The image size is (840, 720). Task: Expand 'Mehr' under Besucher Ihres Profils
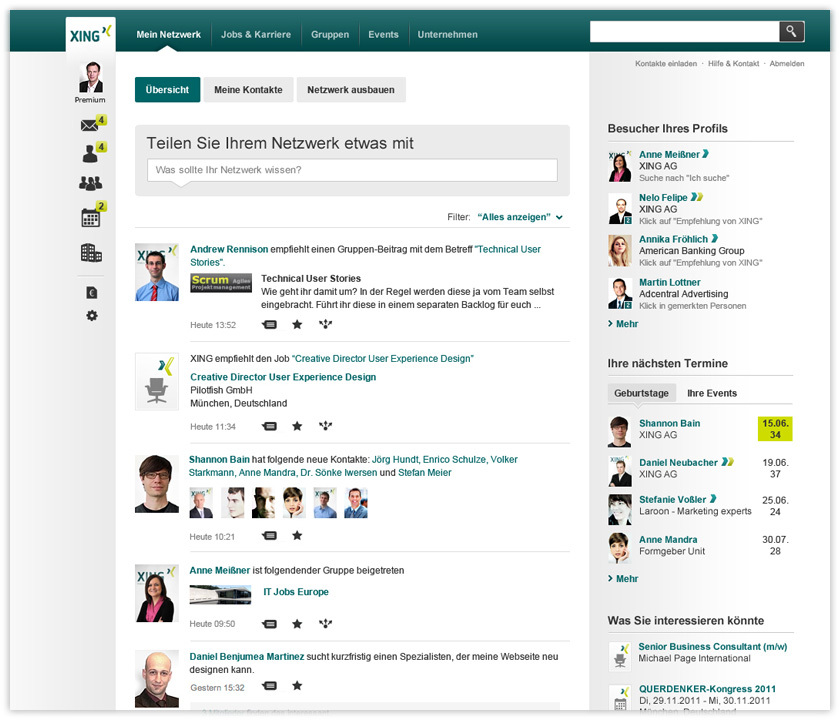coord(623,324)
